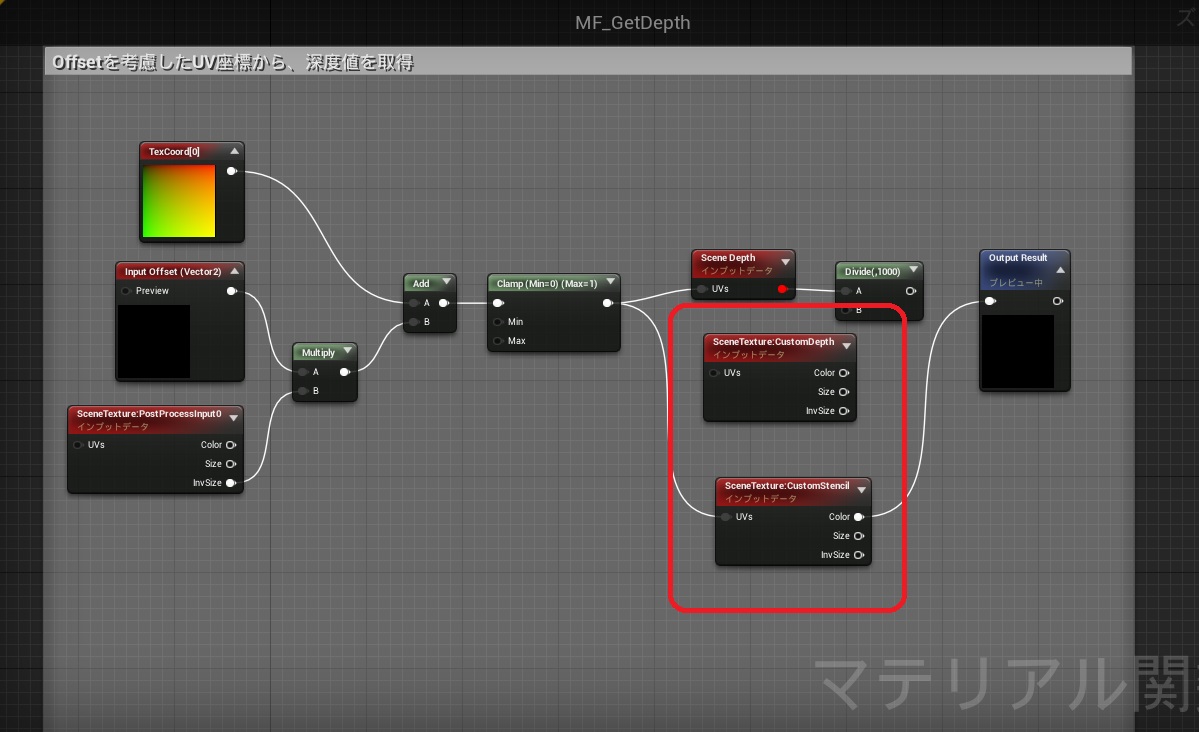Click the A input pin on the Add node
Image resolution: width=1199 pixels, height=732 pixels.
(412, 303)
